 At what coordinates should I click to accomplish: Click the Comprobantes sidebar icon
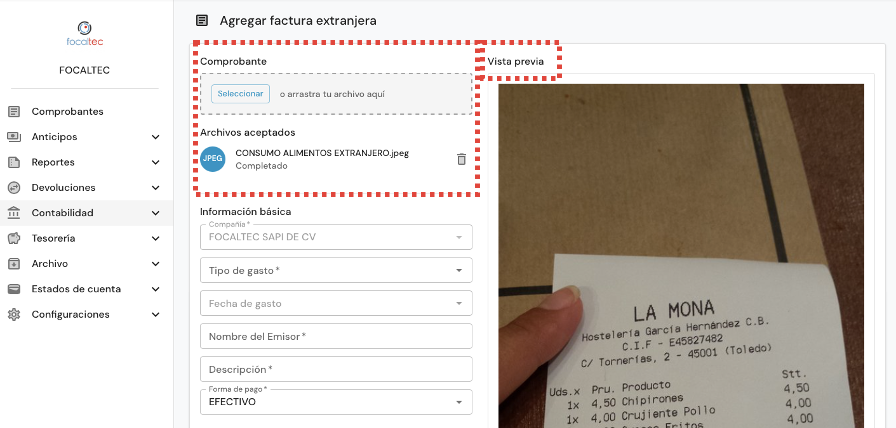[14, 111]
